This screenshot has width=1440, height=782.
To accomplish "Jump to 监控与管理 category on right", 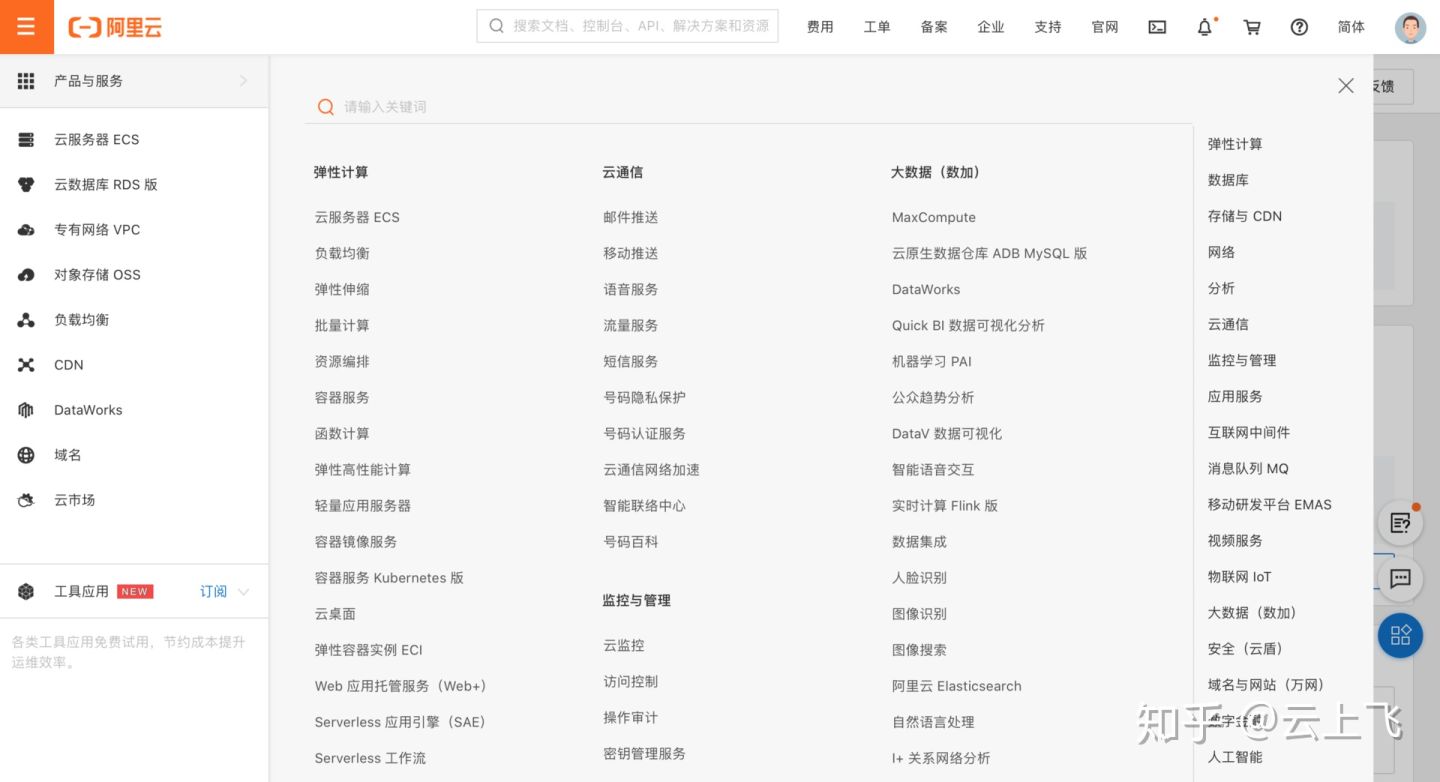I will (1242, 360).
